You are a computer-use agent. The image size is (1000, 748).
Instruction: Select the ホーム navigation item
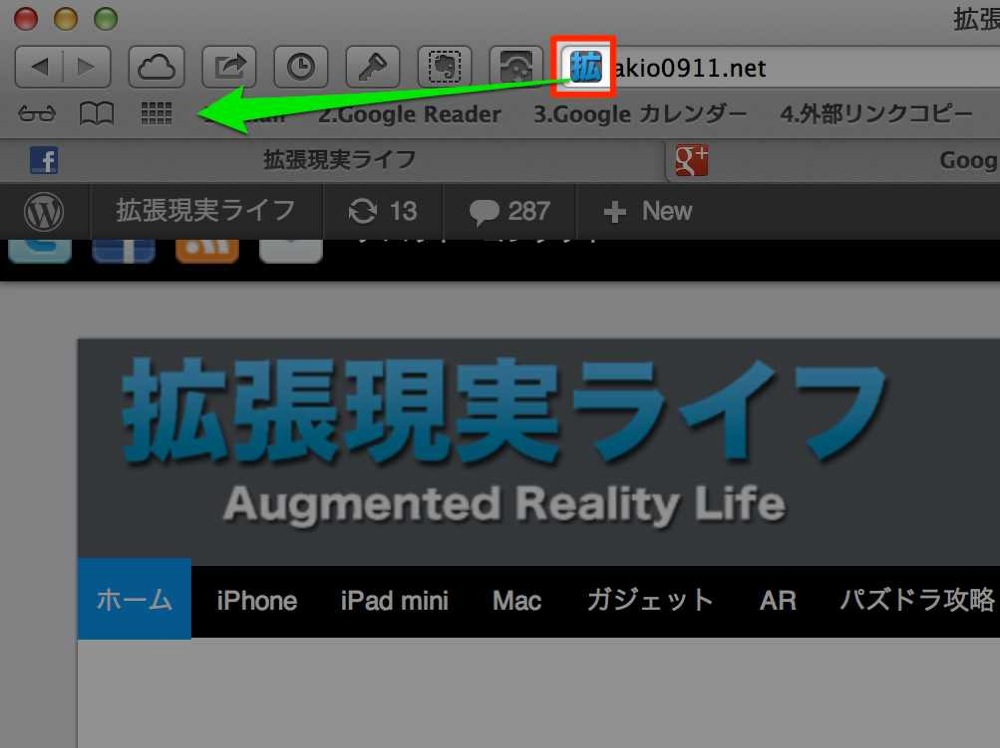pyautogui.click(x=135, y=599)
